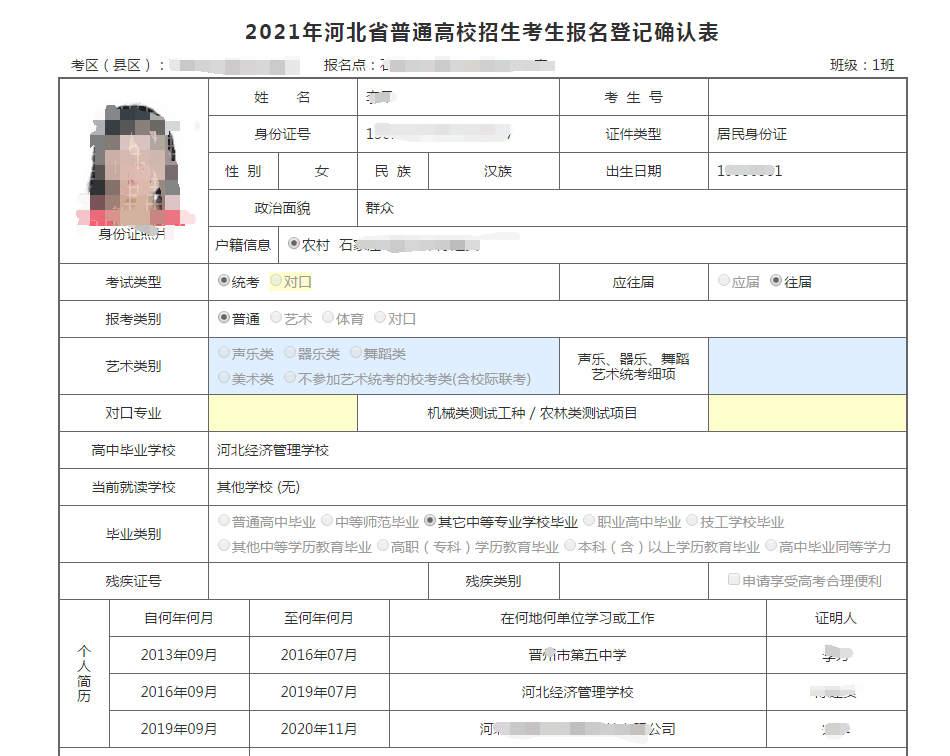Select 高中毕业同等学力 graduation option
Screen dimensions: 950x756
point(771,546)
